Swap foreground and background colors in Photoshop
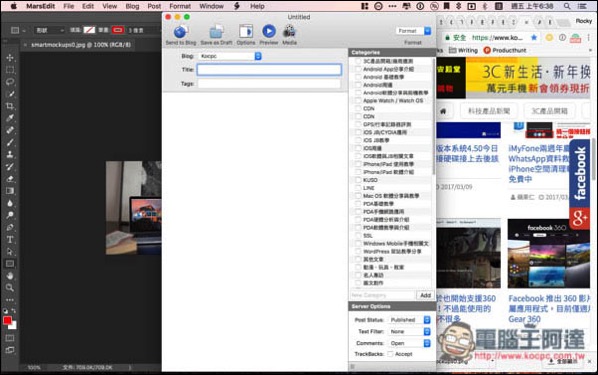Image resolution: width=598 pixels, height=375 pixels. [14, 311]
